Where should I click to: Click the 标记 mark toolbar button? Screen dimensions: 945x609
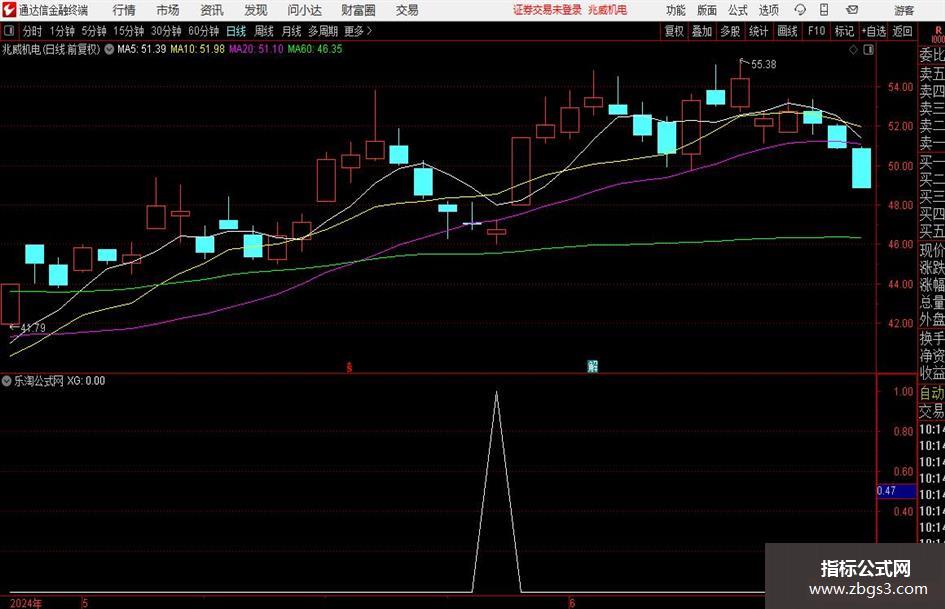tap(844, 31)
